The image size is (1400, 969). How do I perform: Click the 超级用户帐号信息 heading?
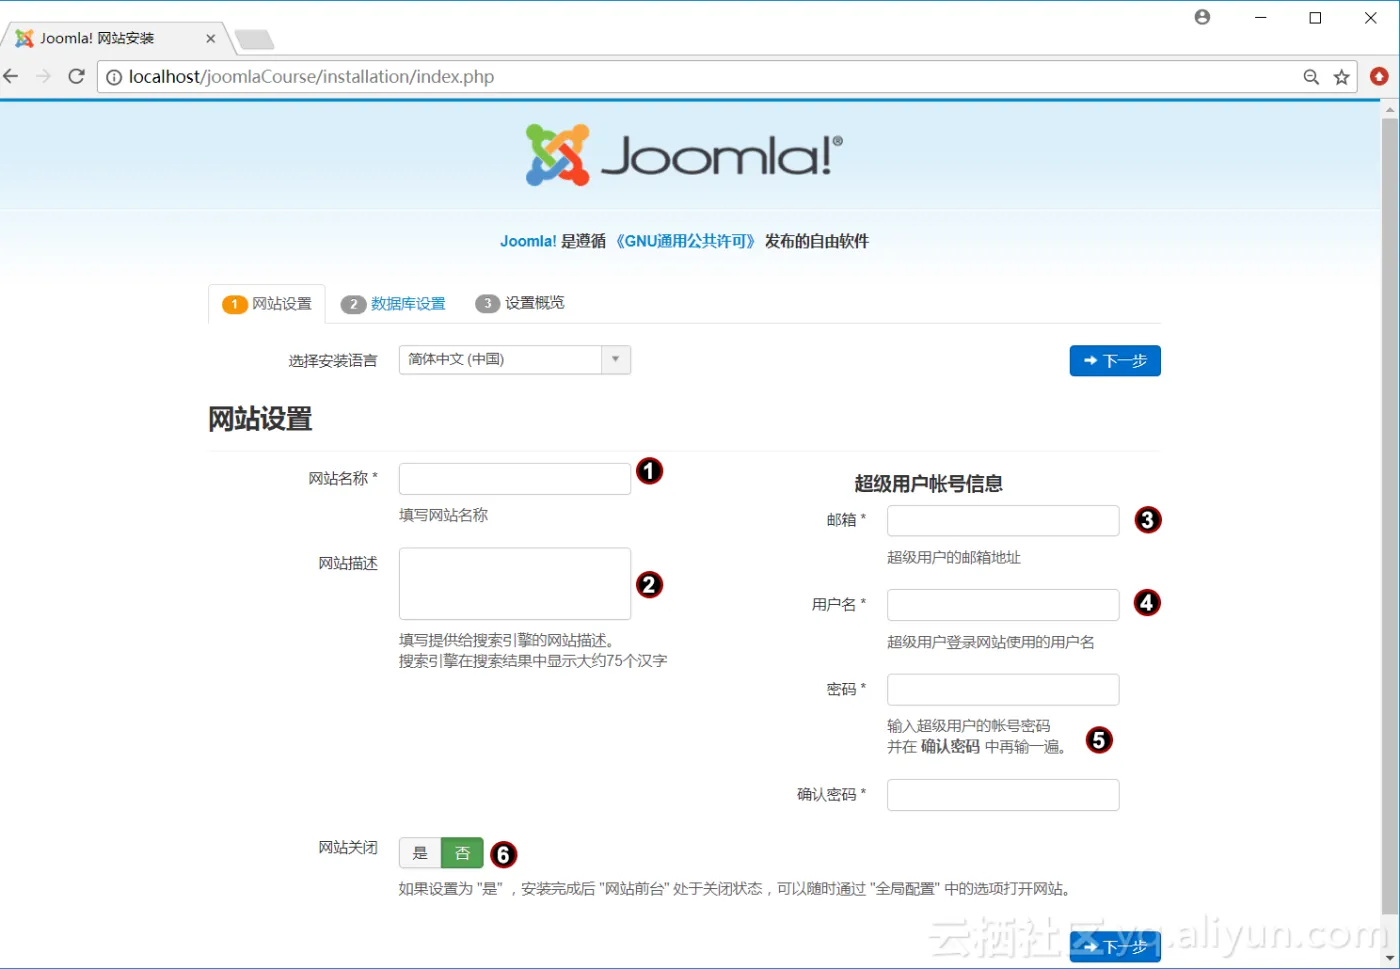pos(928,484)
